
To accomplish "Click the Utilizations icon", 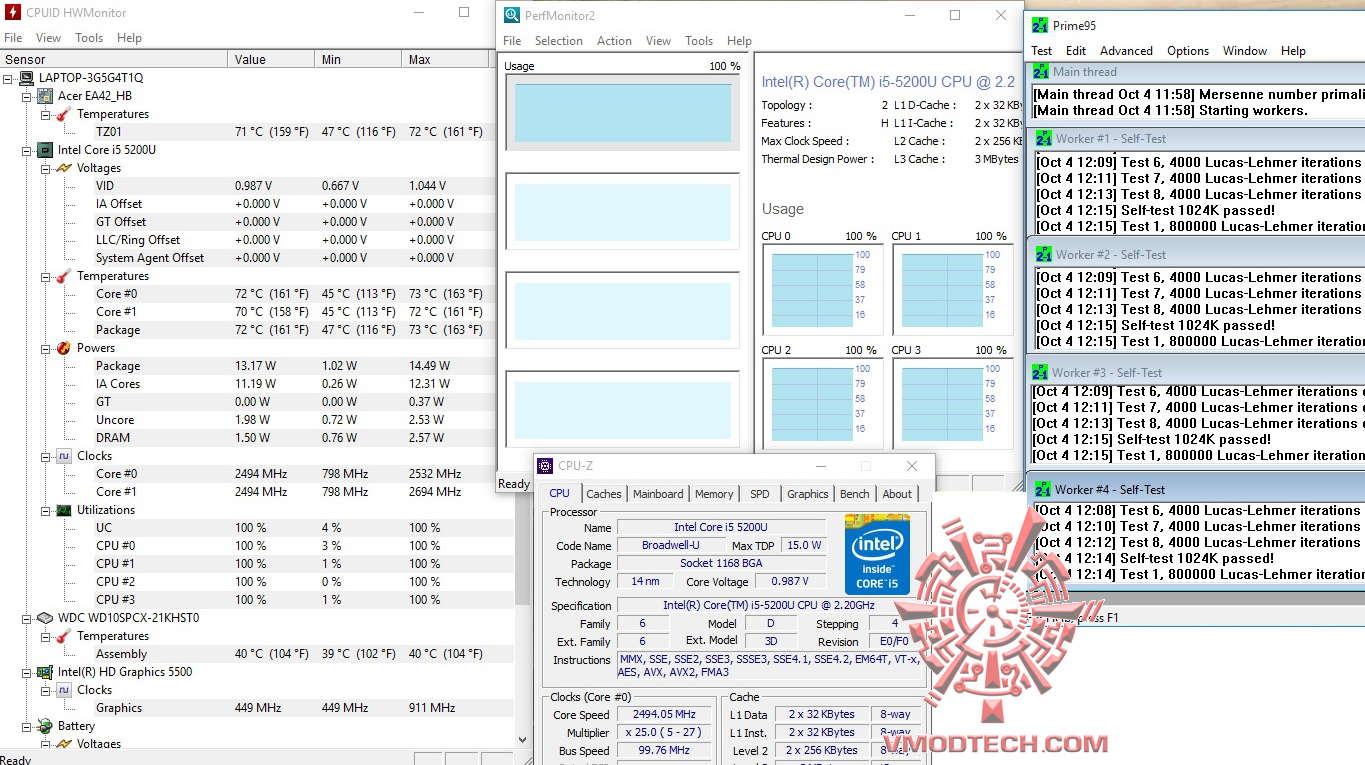I will (62, 510).
